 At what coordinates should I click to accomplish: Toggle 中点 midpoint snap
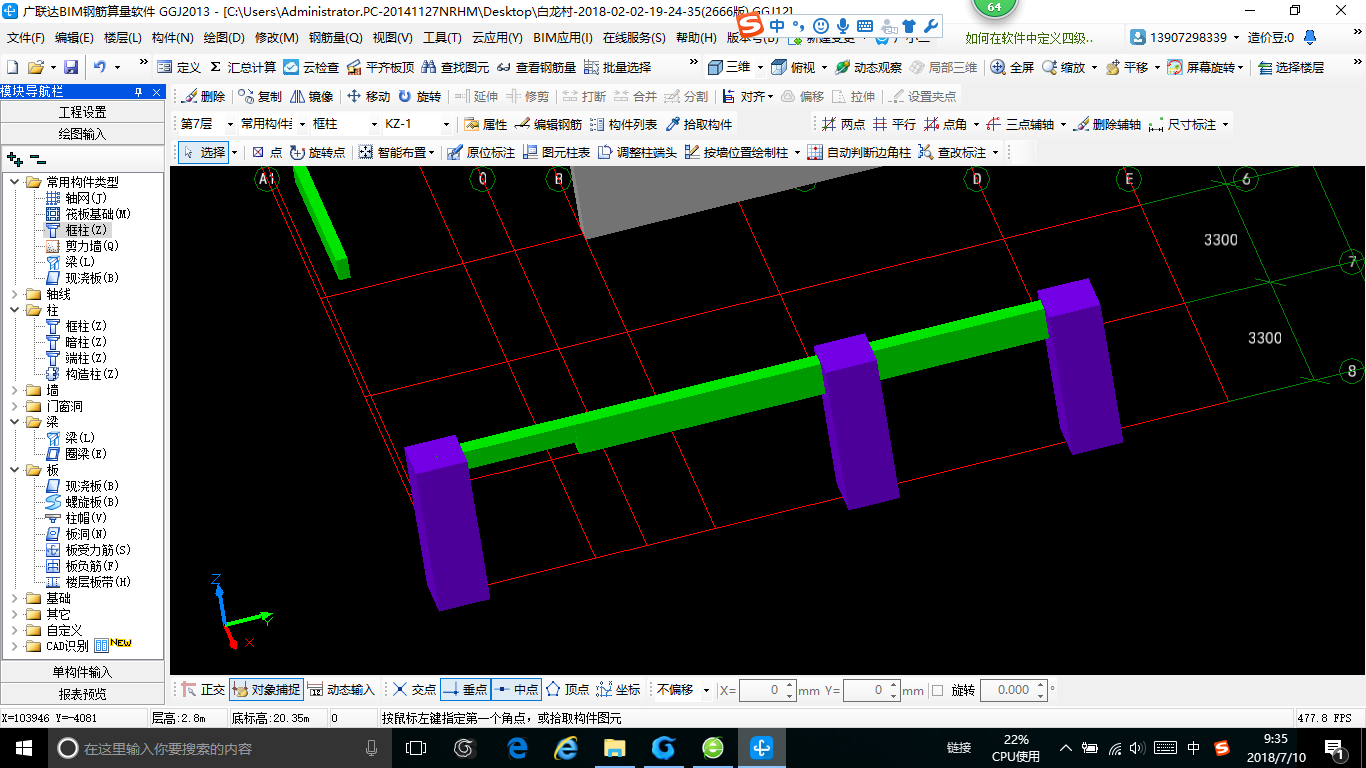point(516,690)
